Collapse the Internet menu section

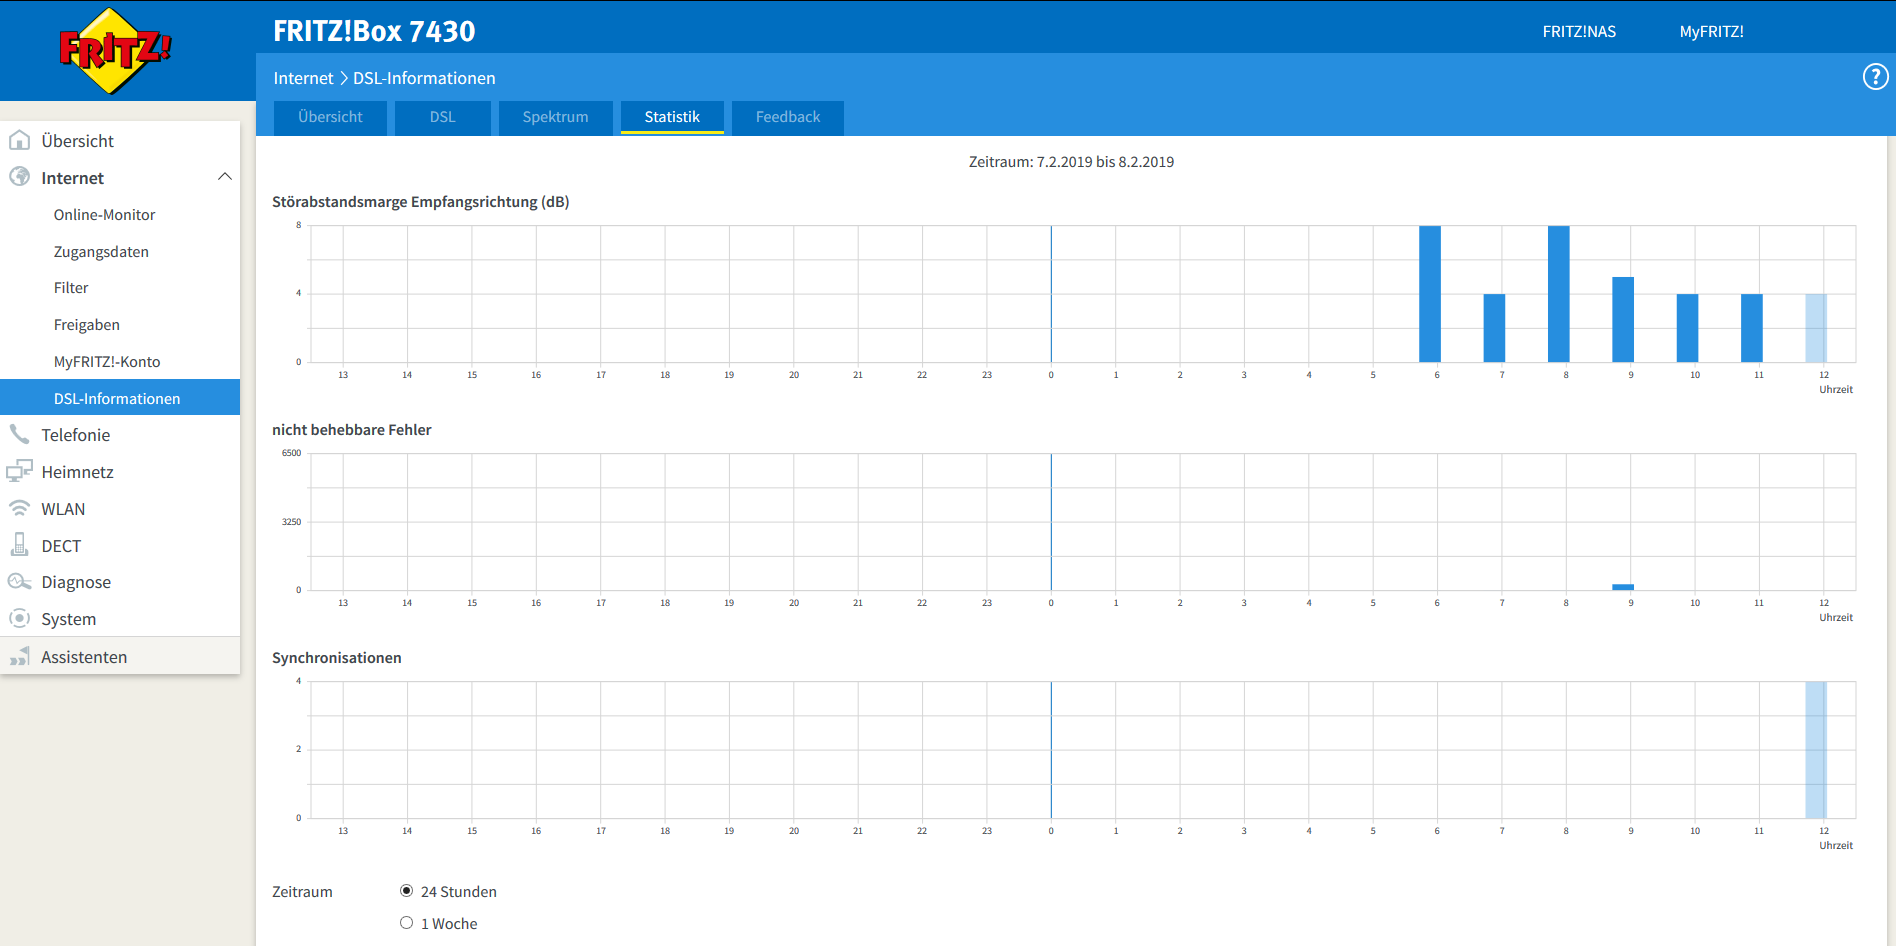point(225,177)
